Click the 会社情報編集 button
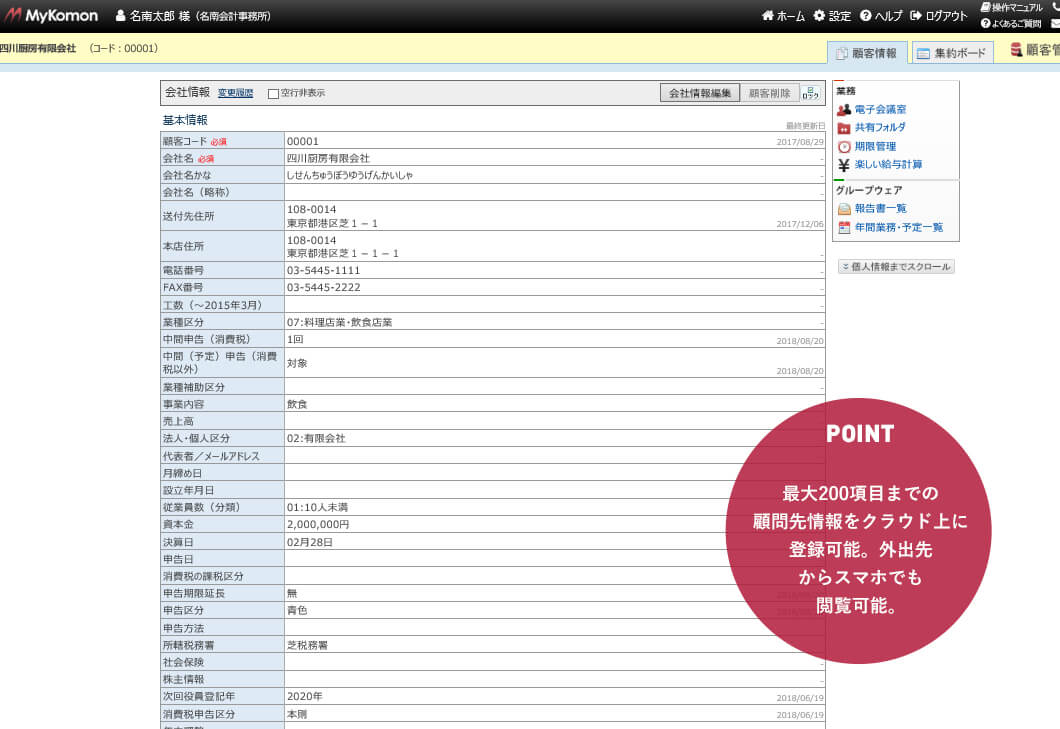This screenshot has width=1060, height=729. [700, 93]
